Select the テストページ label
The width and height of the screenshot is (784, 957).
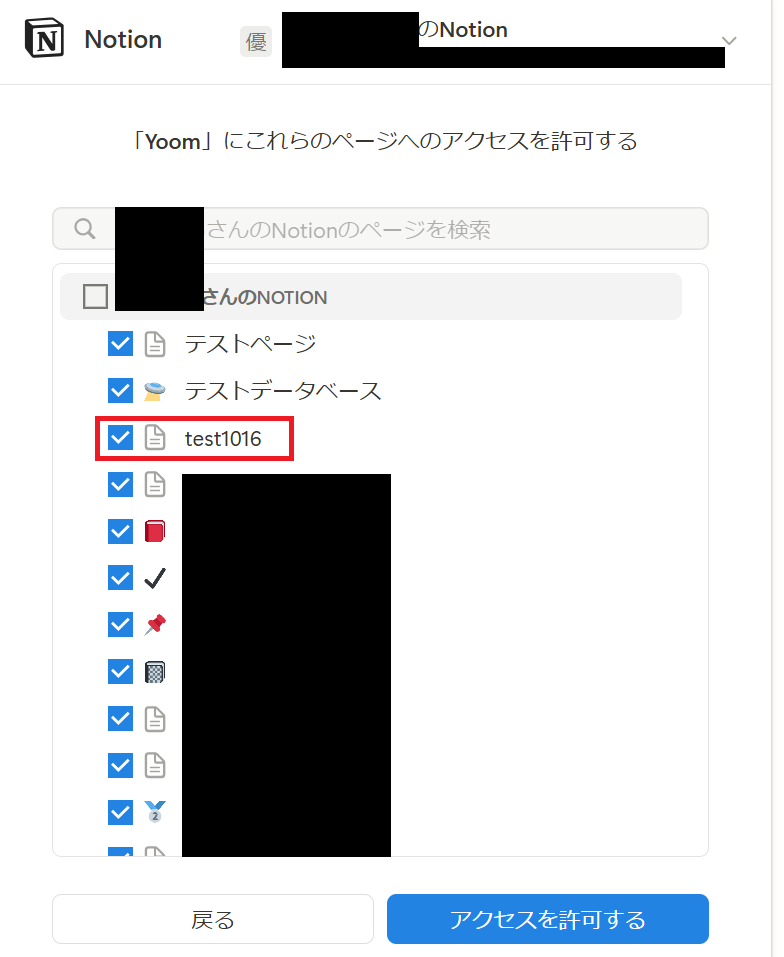pyautogui.click(x=251, y=344)
